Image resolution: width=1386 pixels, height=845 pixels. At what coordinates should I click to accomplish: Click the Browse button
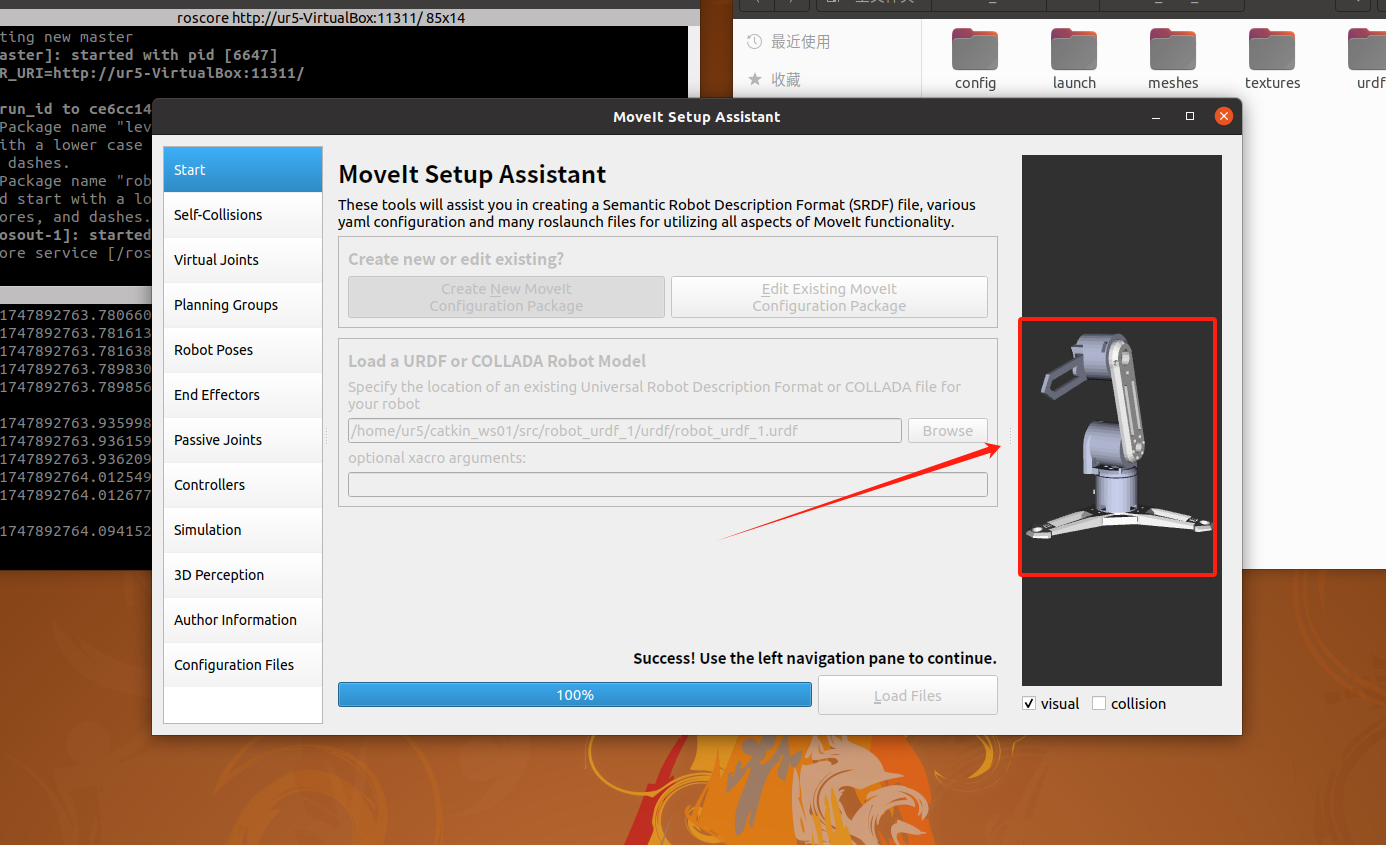pyautogui.click(x=947, y=431)
